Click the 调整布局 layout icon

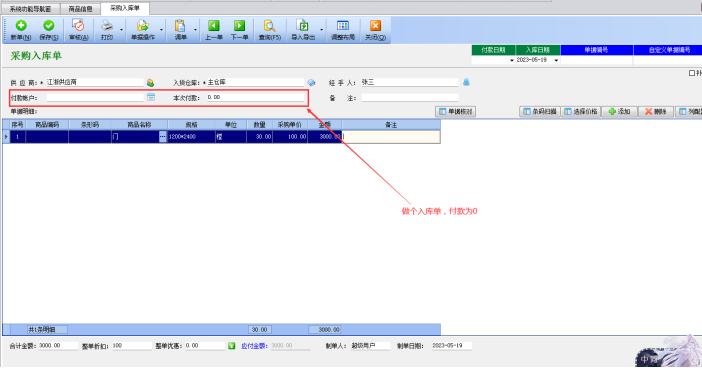tap(343, 26)
